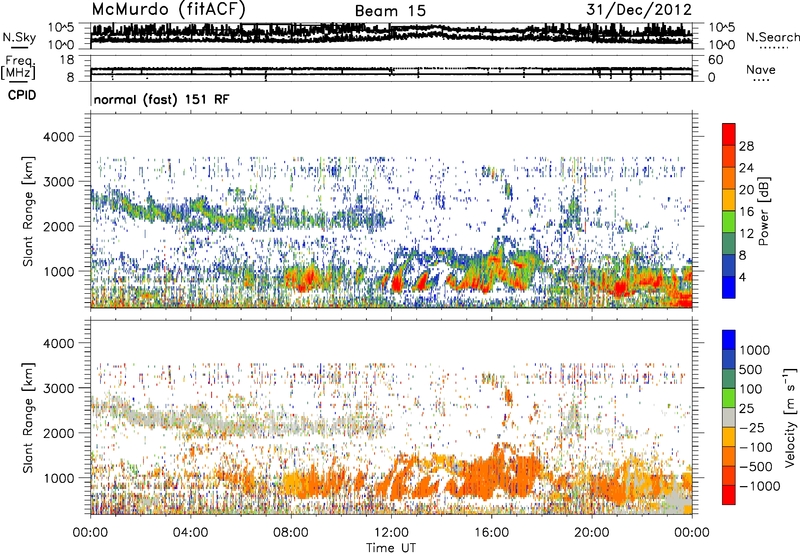Select the CPID row label
The image size is (800, 554).
pyautogui.click(x=22, y=95)
